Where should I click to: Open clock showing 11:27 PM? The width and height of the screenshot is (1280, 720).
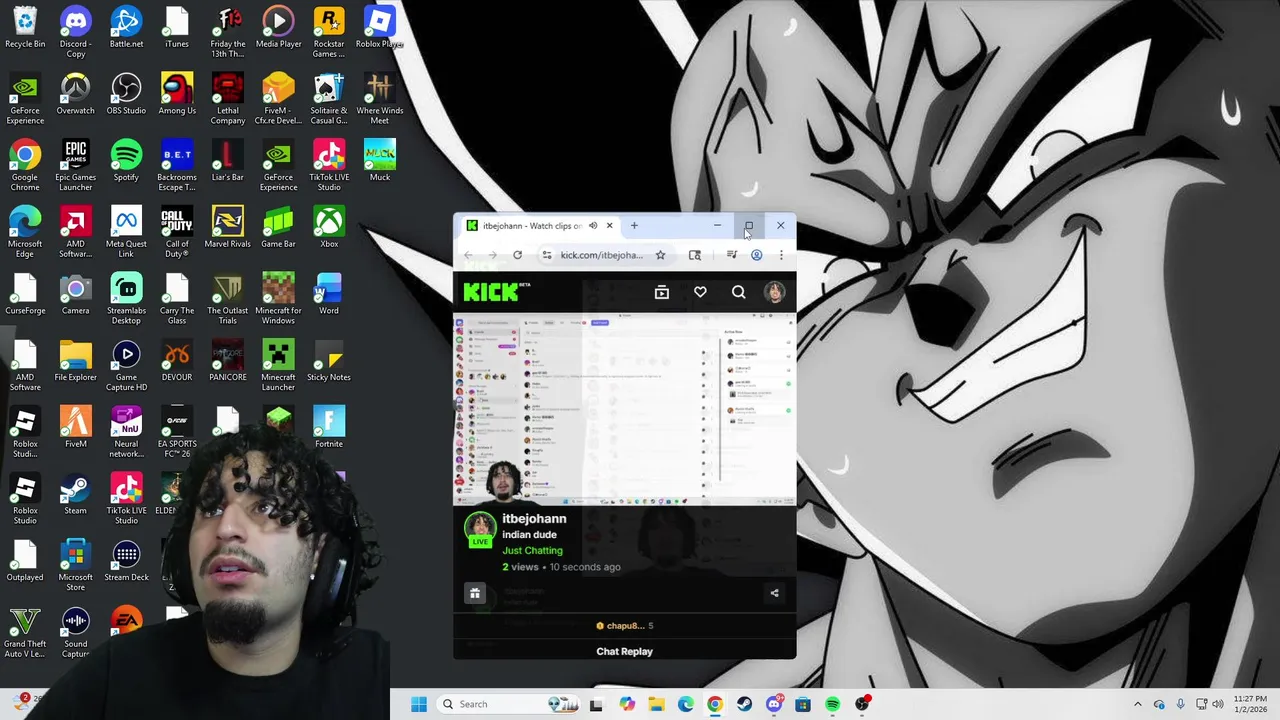1250,704
